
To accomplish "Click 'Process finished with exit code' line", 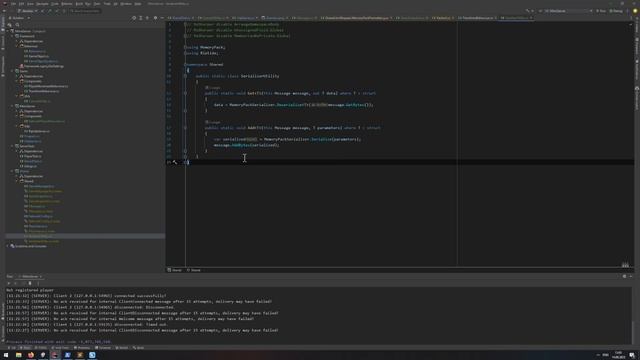I will click(x=58, y=342).
